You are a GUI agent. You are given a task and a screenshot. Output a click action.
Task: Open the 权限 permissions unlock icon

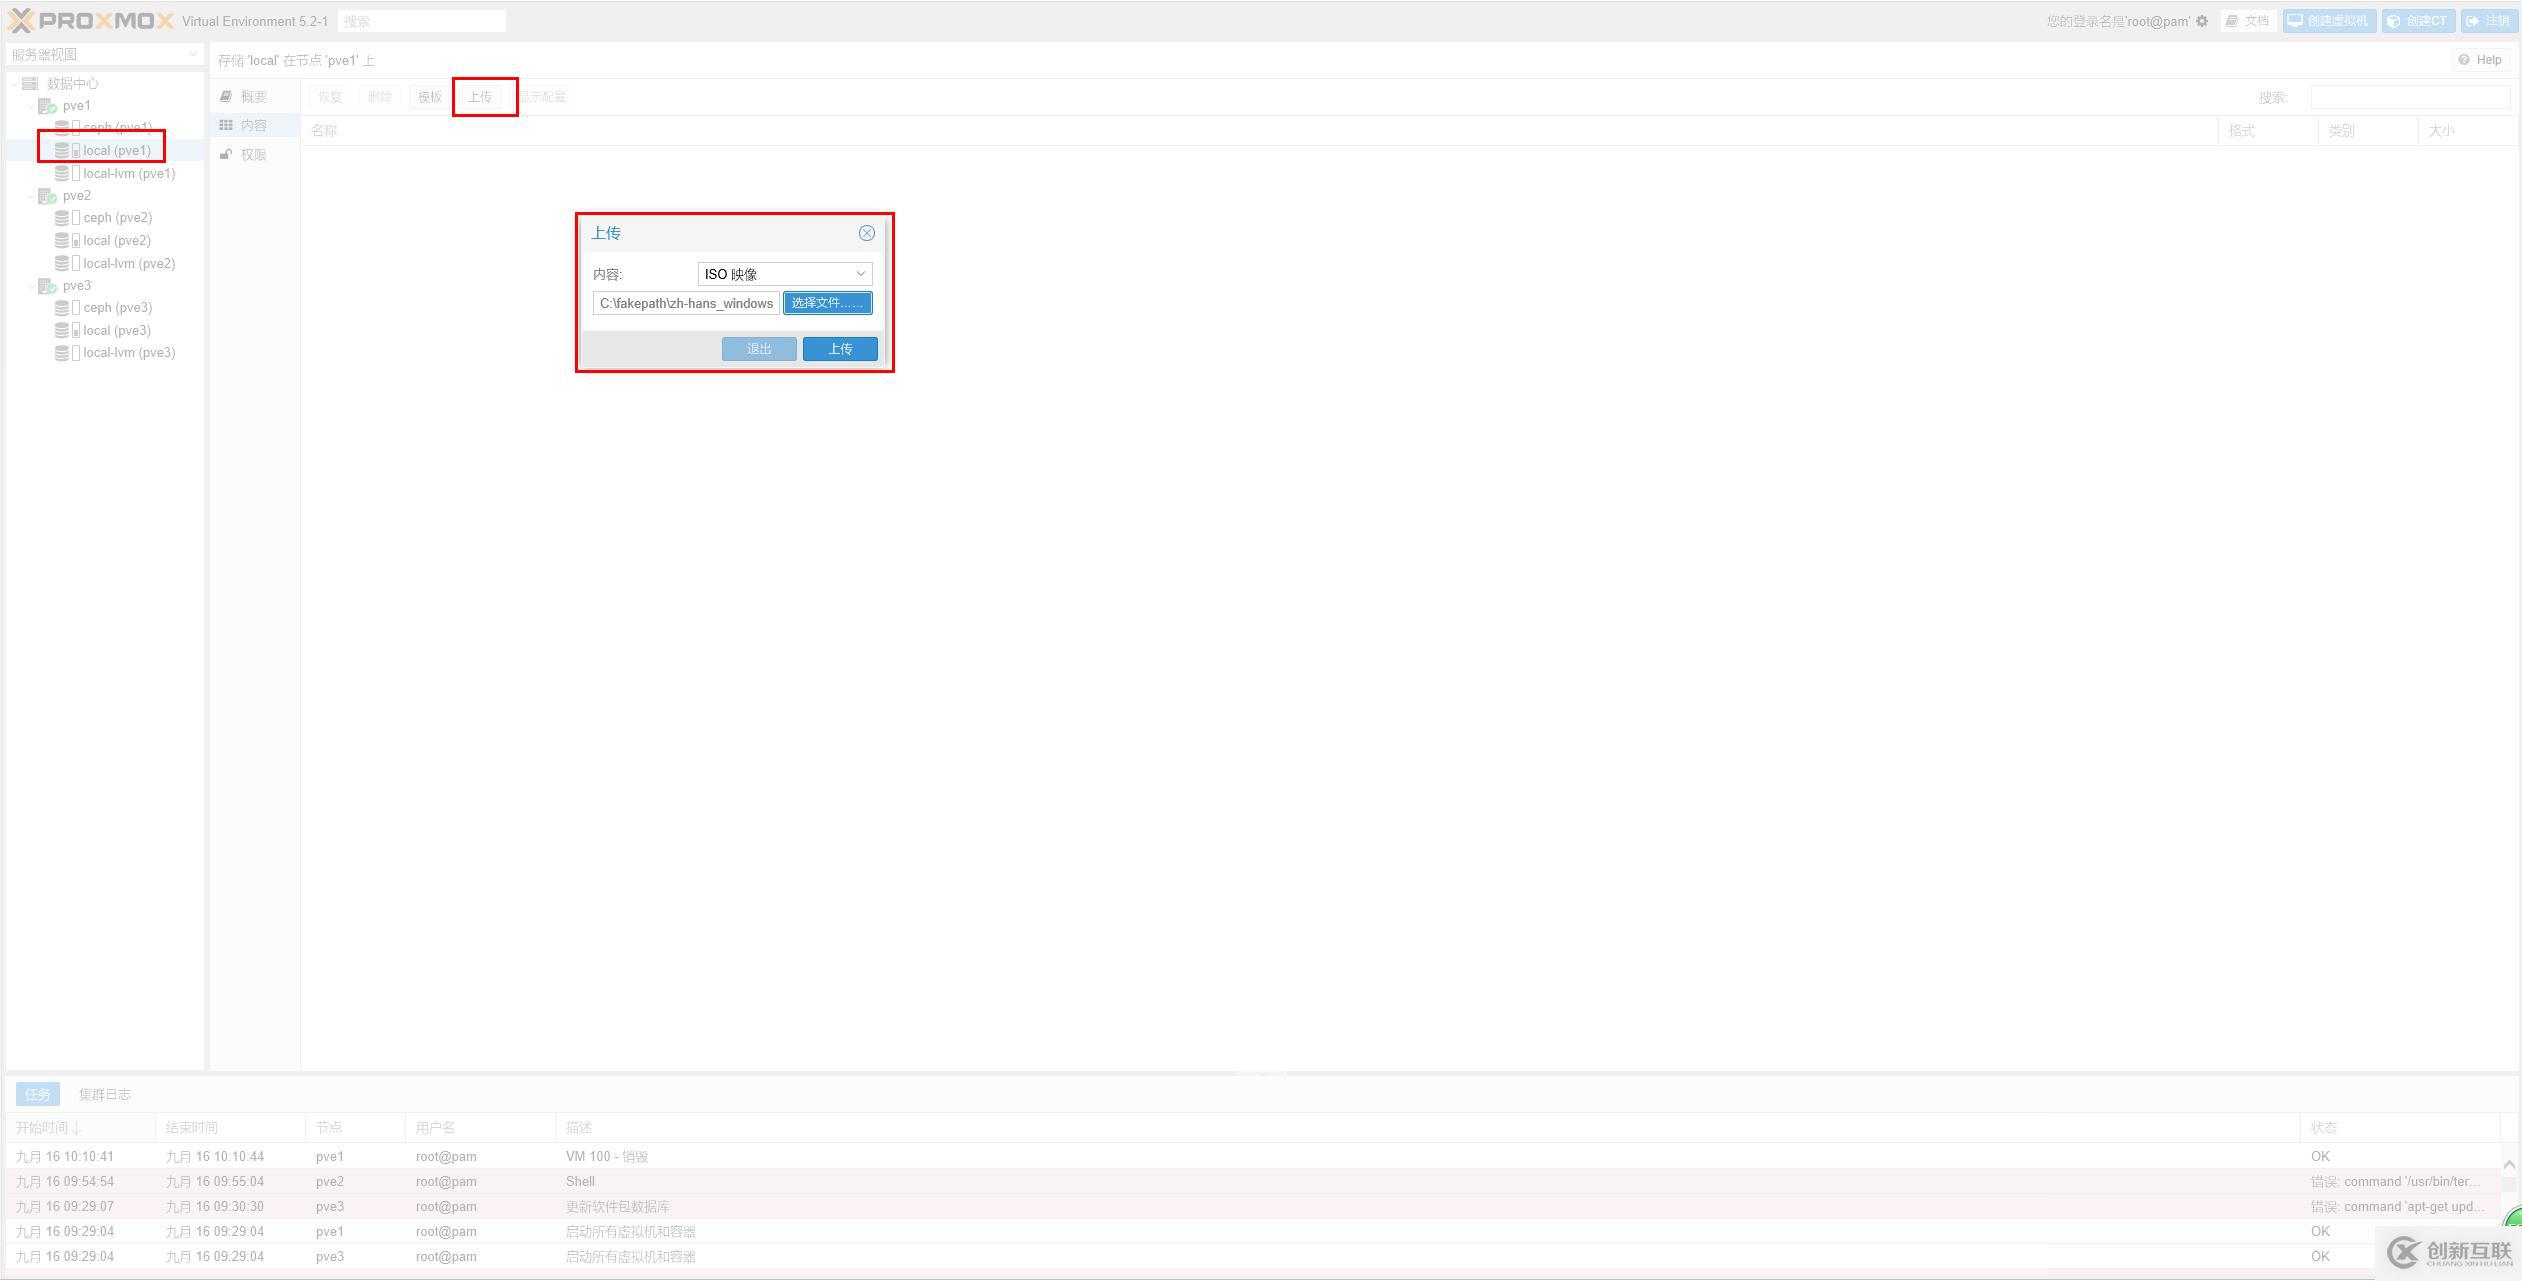point(227,155)
